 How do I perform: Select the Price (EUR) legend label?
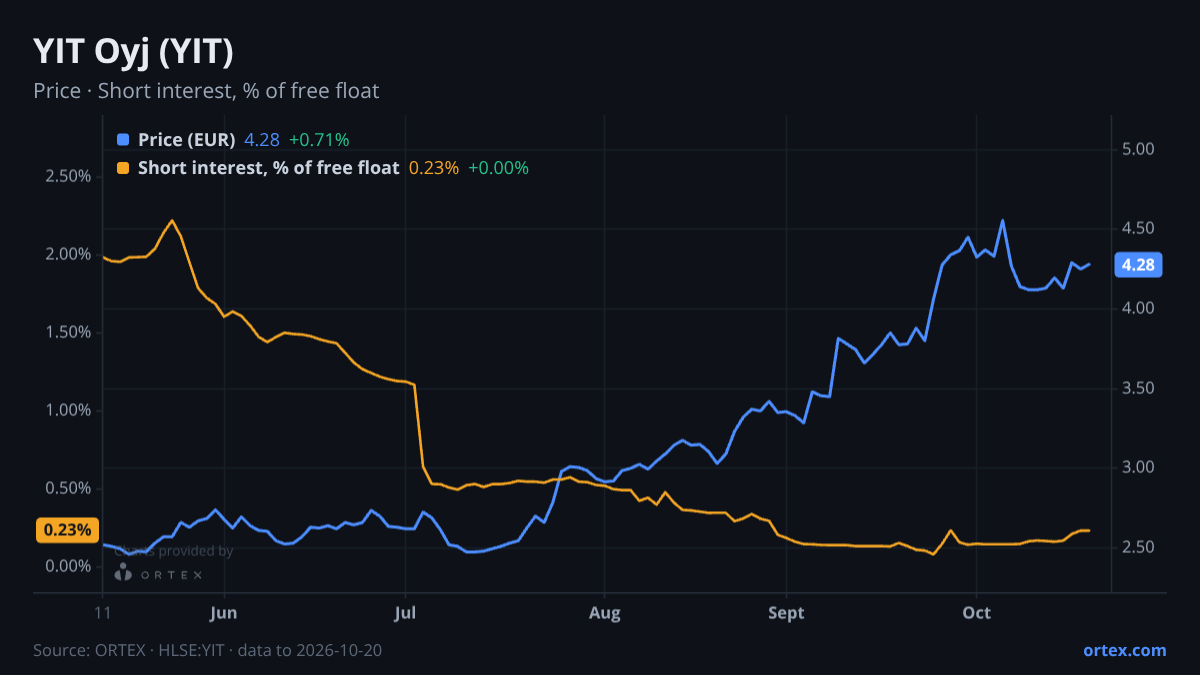click(187, 140)
